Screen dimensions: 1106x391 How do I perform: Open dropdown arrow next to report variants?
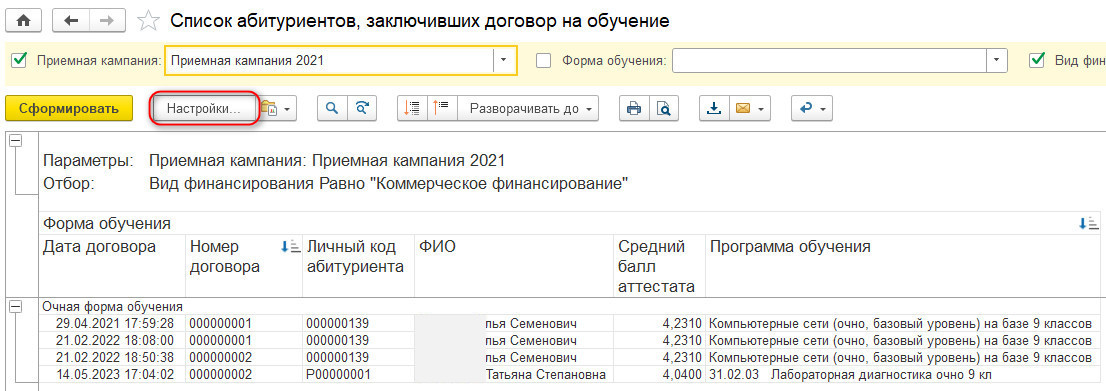287,109
